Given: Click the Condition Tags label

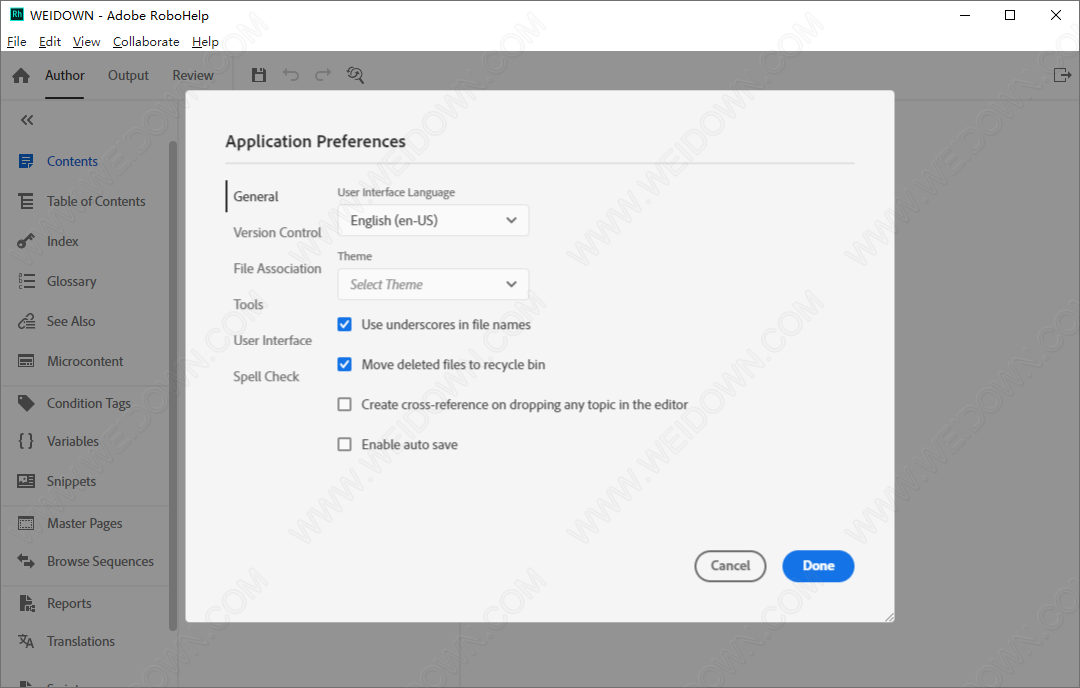Looking at the screenshot, I should pyautogui.click(x=89, y=403).
